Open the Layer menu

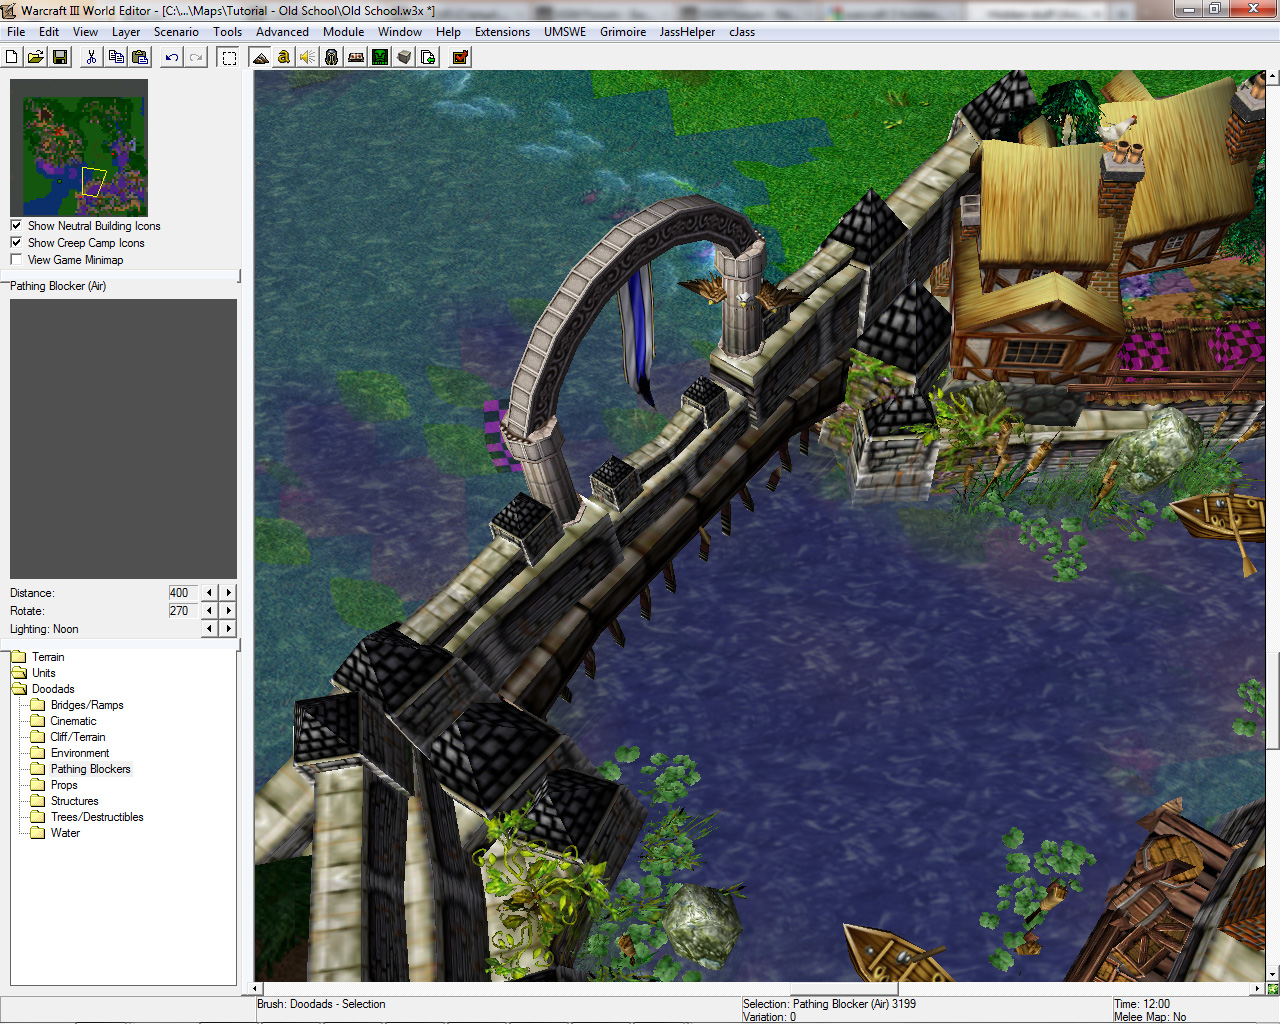126,32
